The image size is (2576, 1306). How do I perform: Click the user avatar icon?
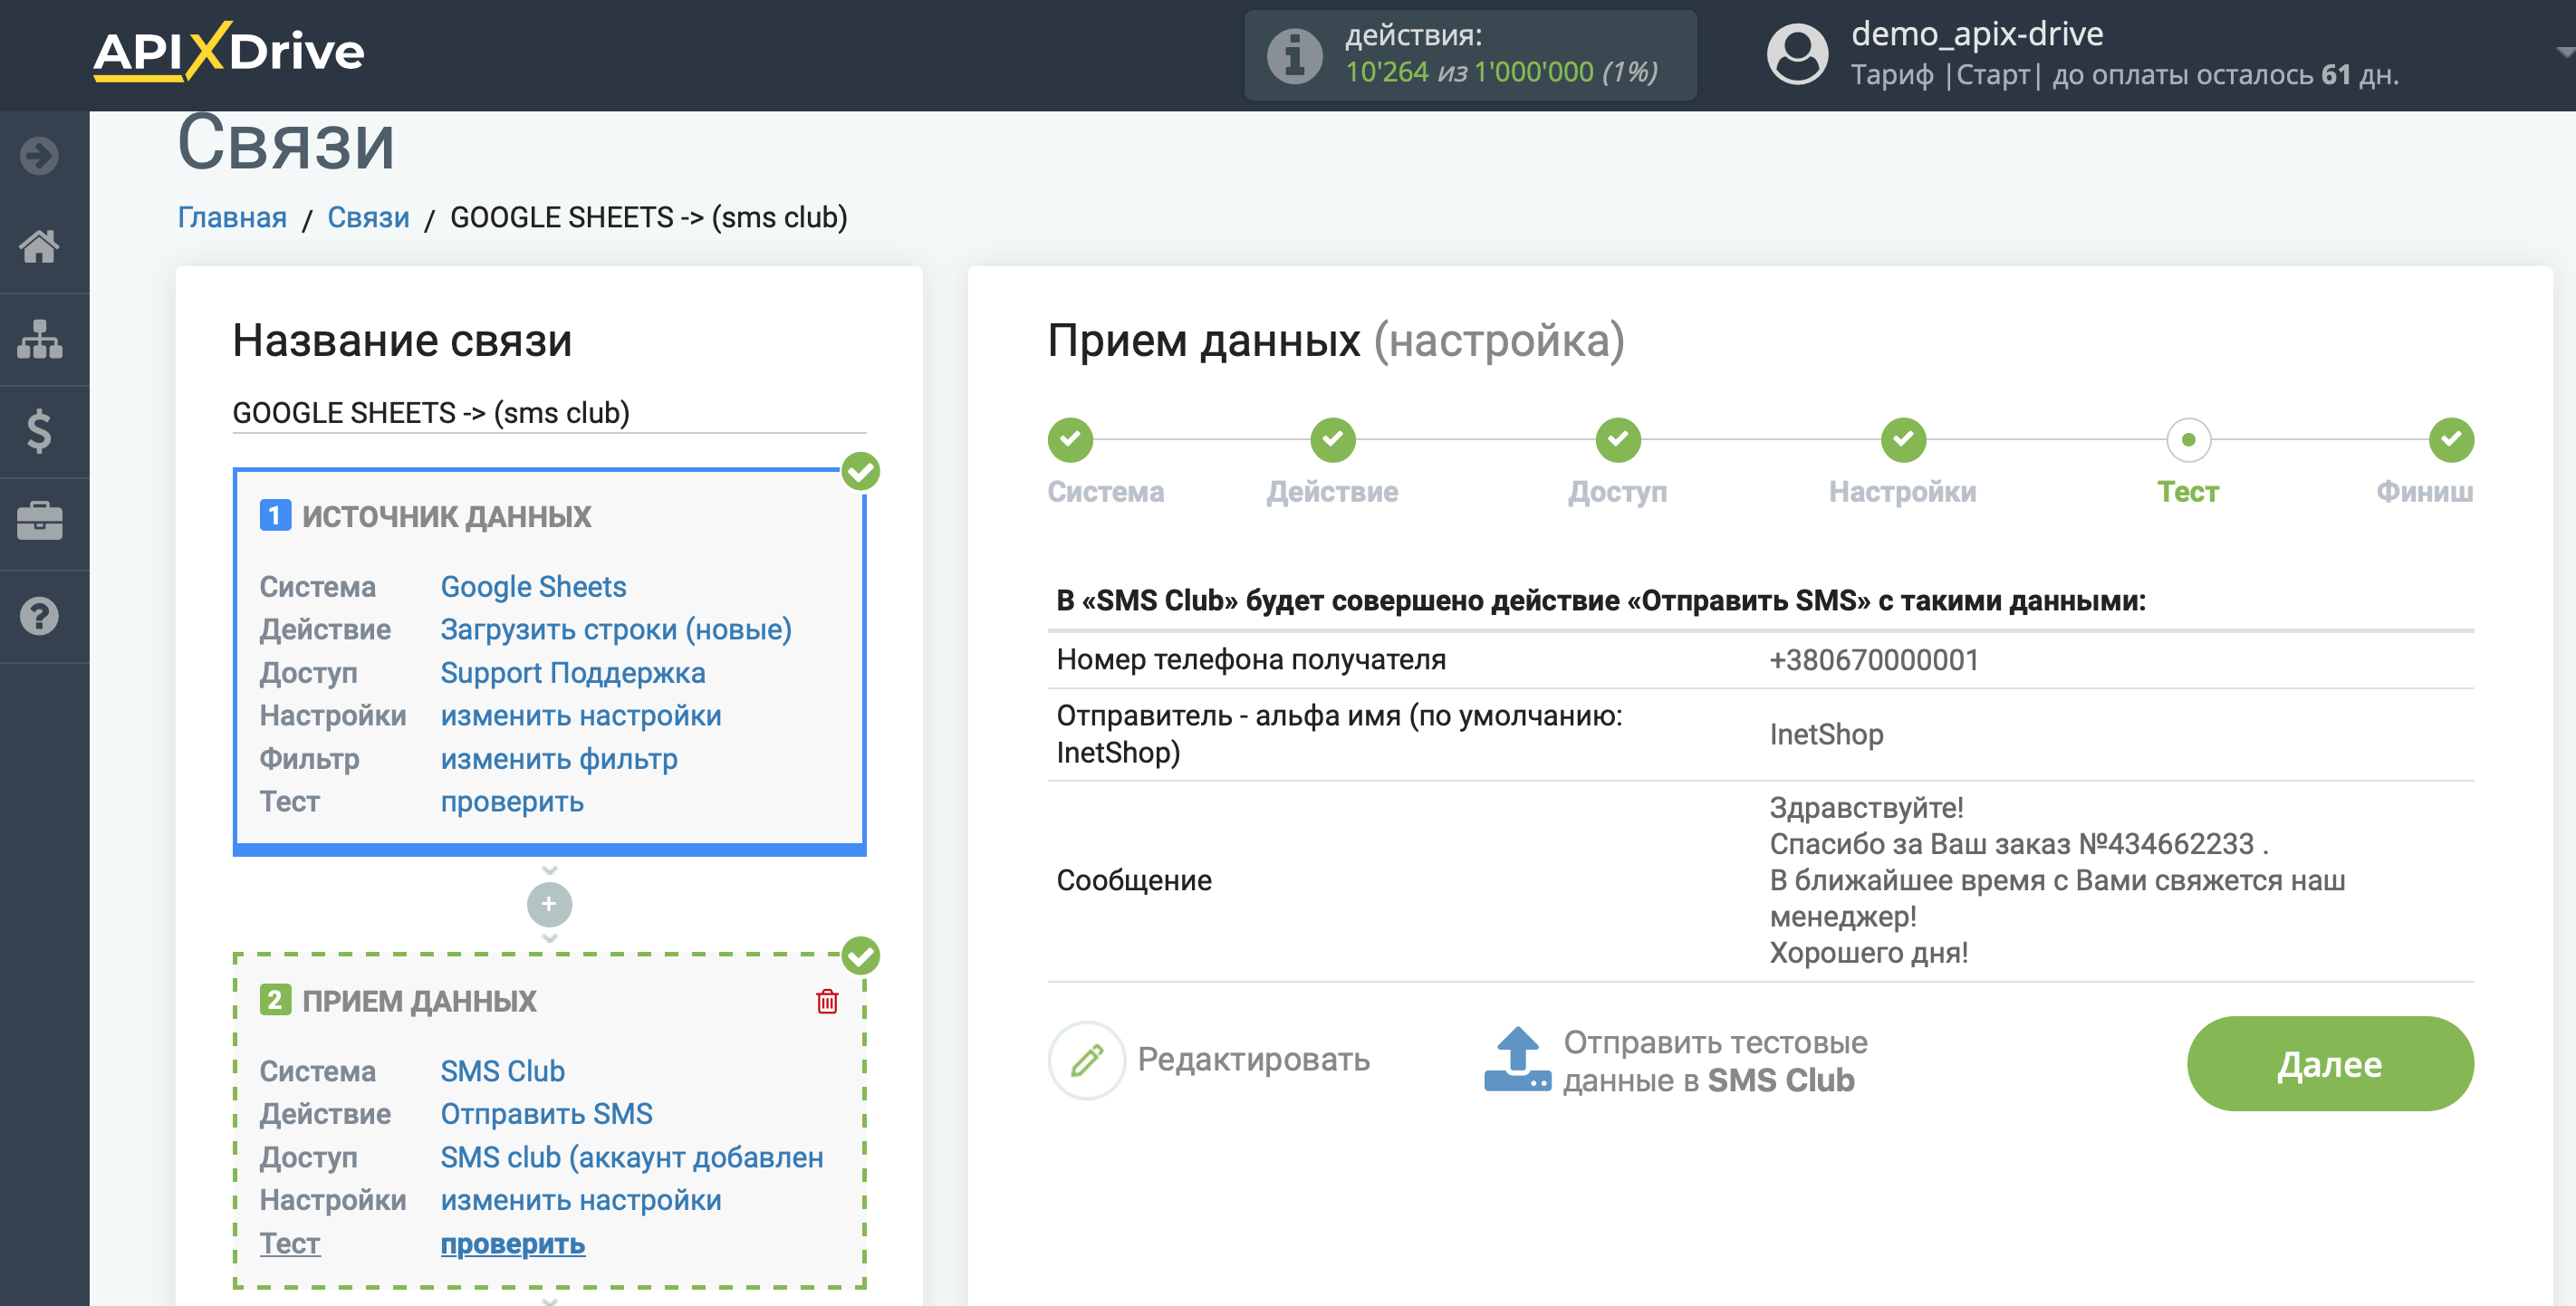click(1797, 55)
